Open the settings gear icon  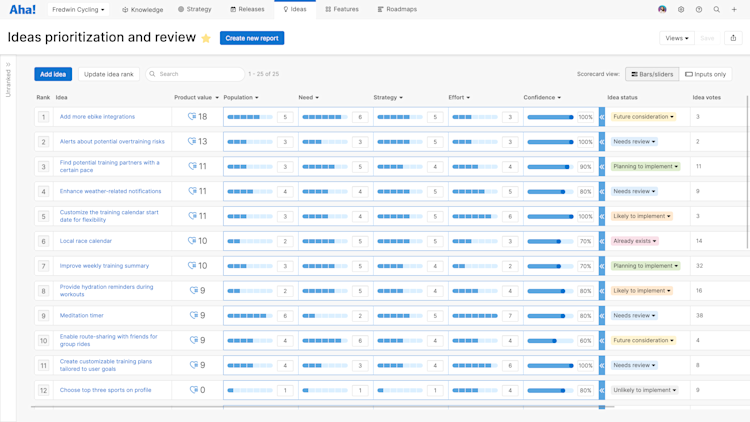(x=681, y=9)
